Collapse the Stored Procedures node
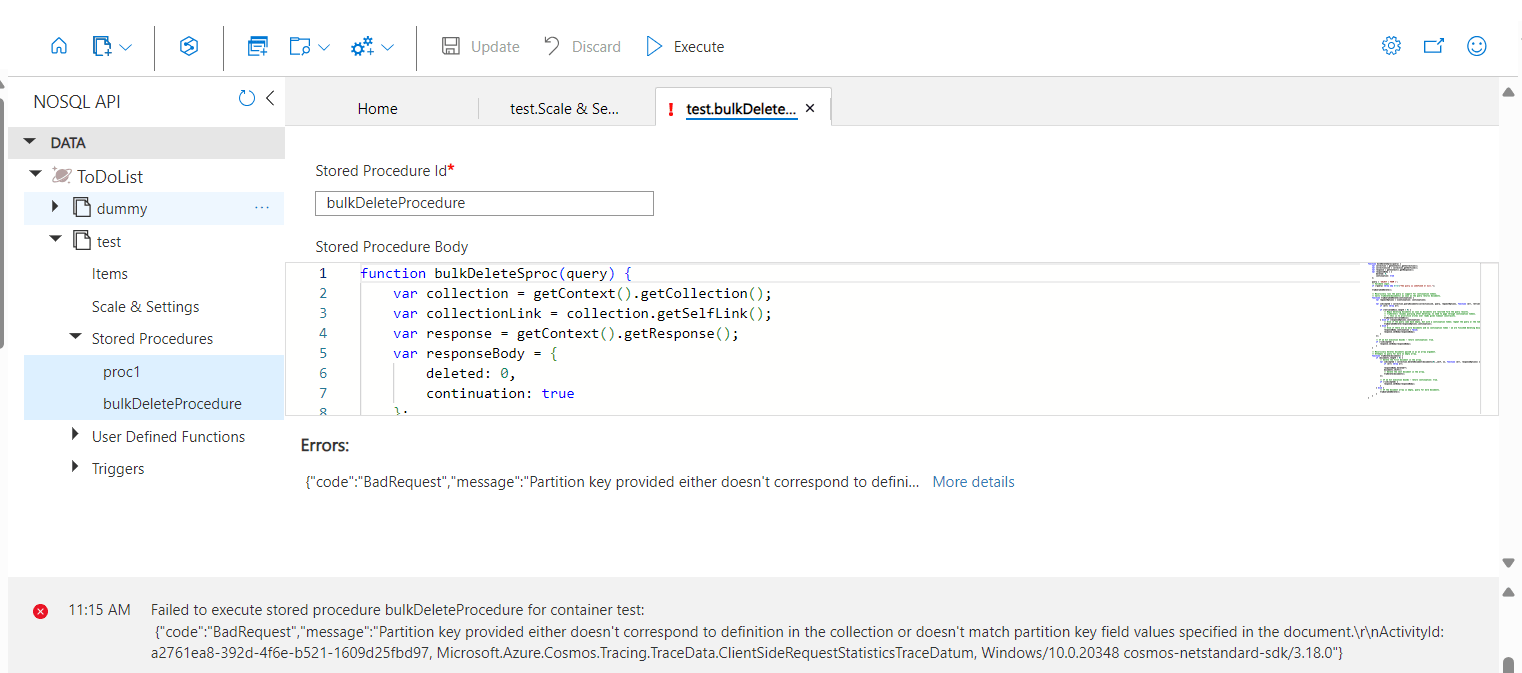The height and width of the screenshot is (673, 1522). 75,338
